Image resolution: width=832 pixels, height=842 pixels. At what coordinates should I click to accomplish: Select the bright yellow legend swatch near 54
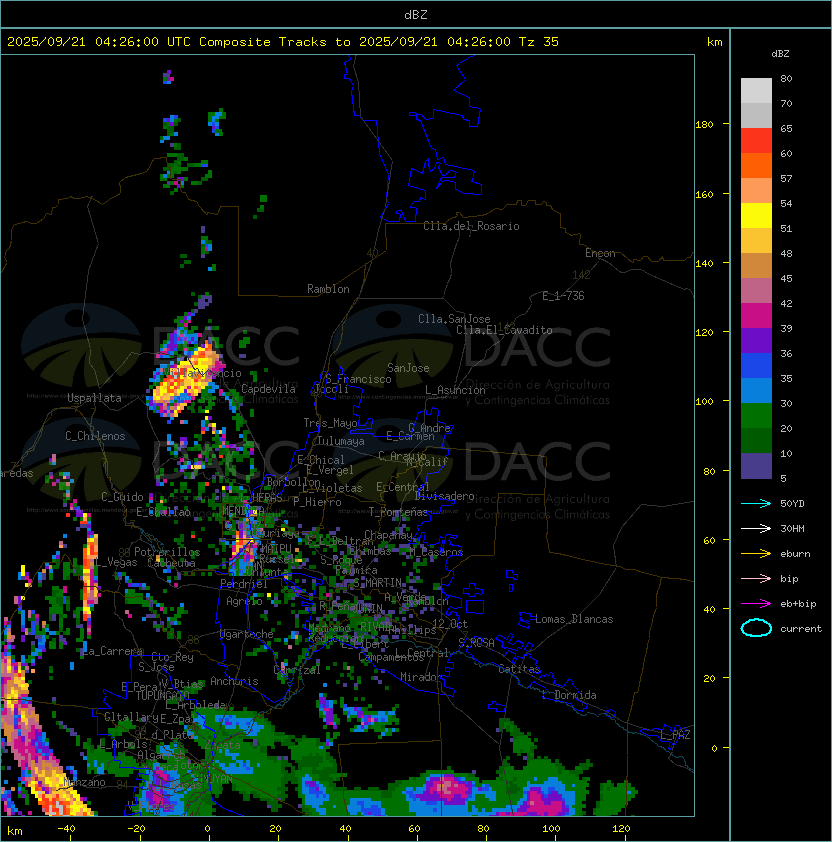[x=756, y=215]
